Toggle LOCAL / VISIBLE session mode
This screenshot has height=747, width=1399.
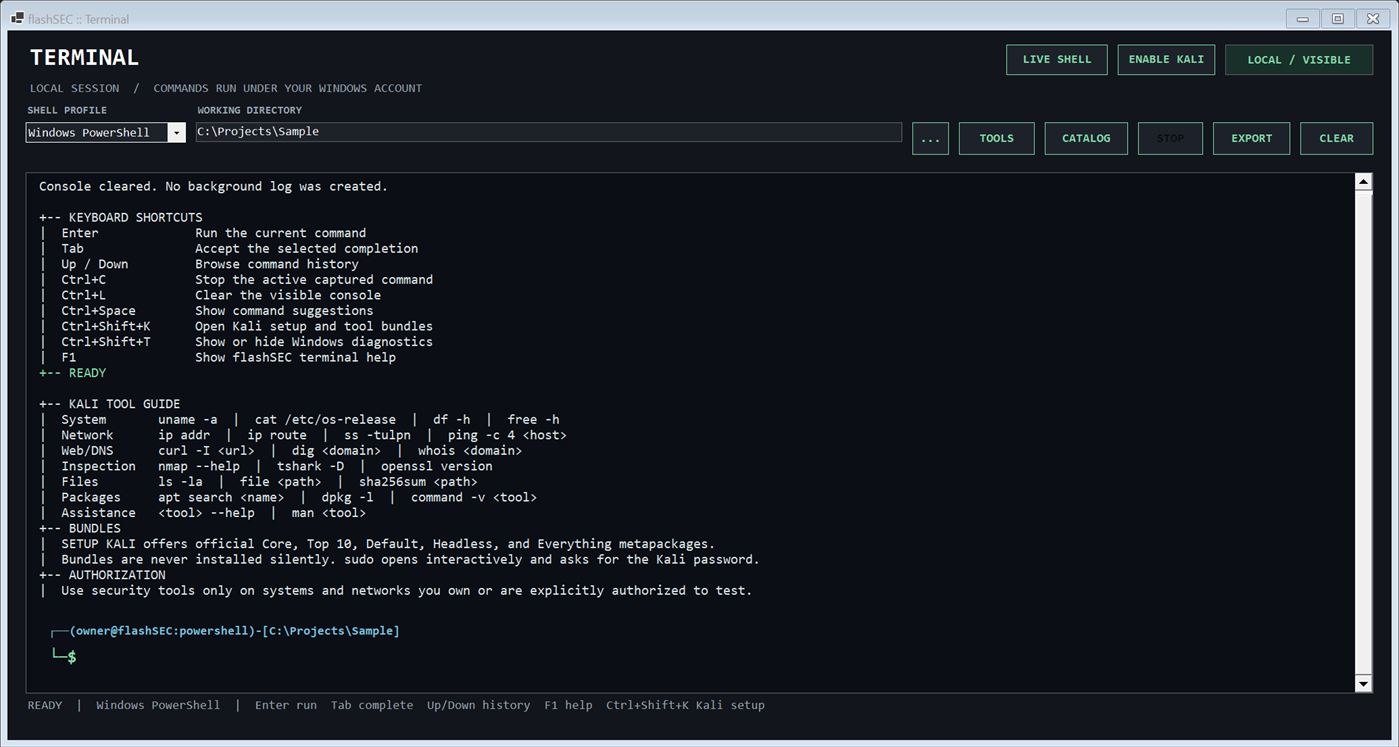click(1299, 59)
